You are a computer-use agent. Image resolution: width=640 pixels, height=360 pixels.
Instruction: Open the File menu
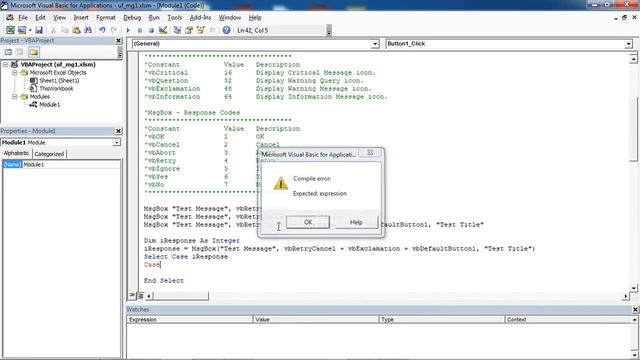[x=23, y=18]
